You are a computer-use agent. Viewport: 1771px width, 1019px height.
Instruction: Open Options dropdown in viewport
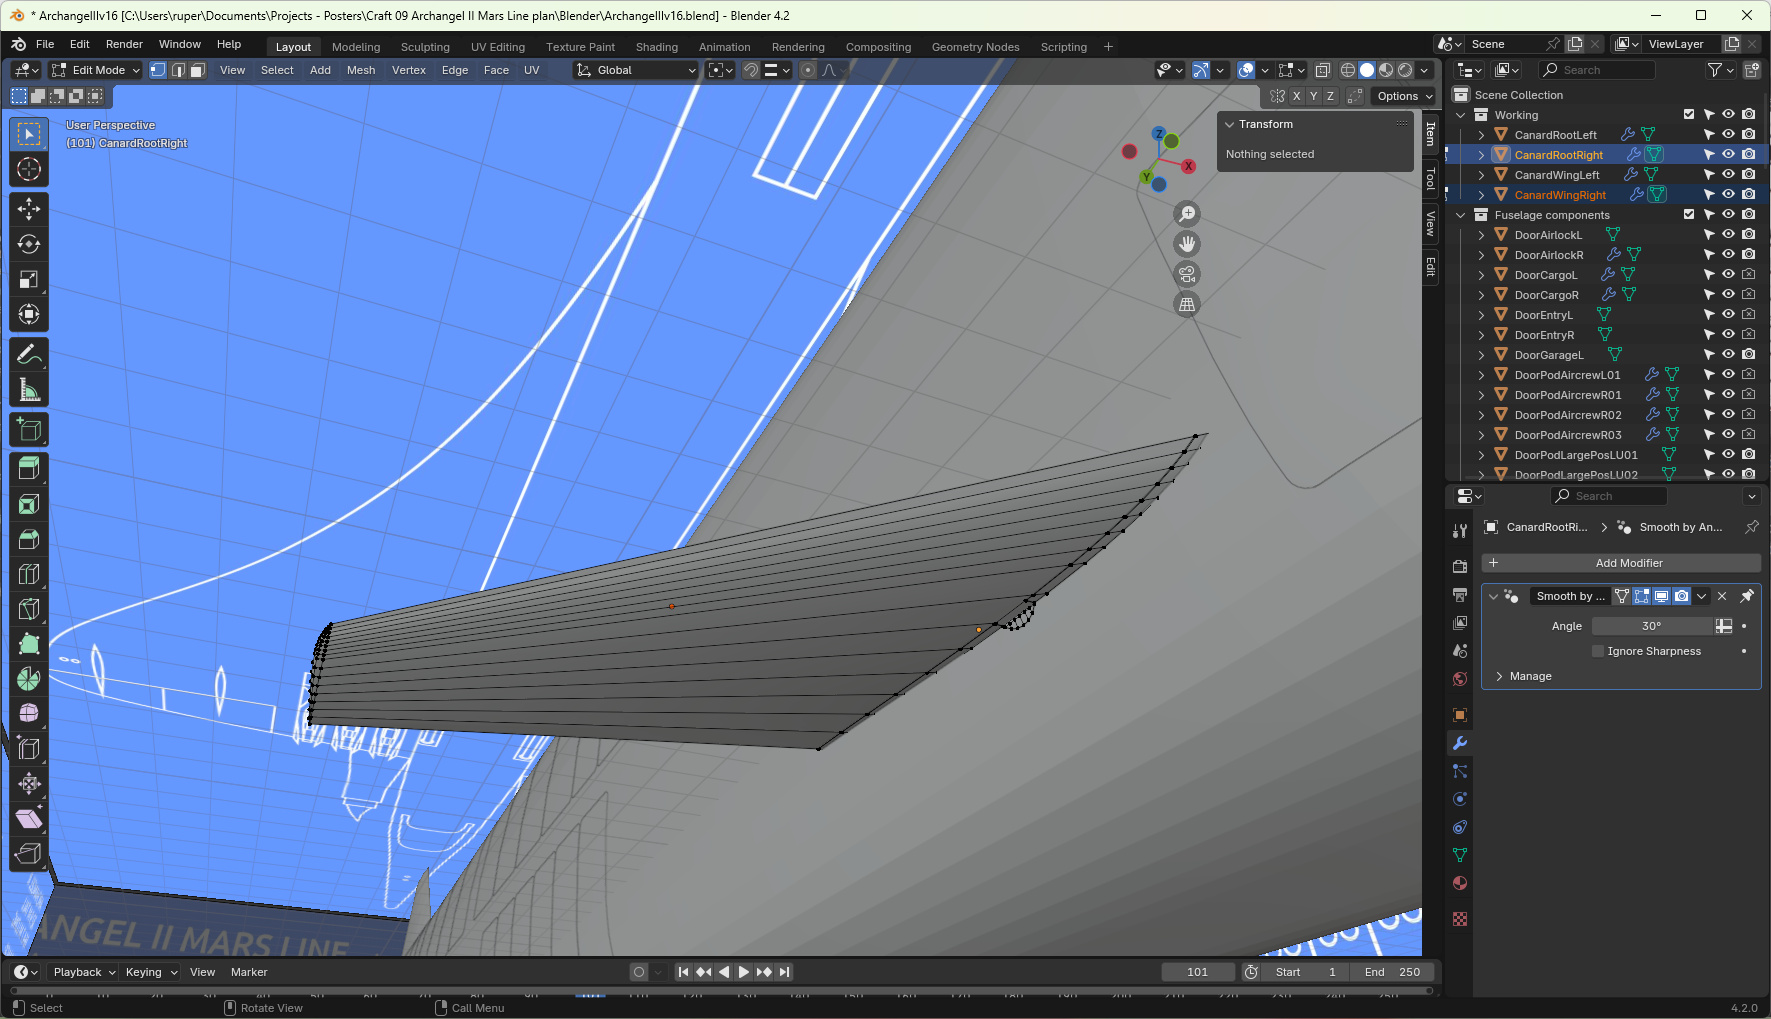(x=1404, y=96)
